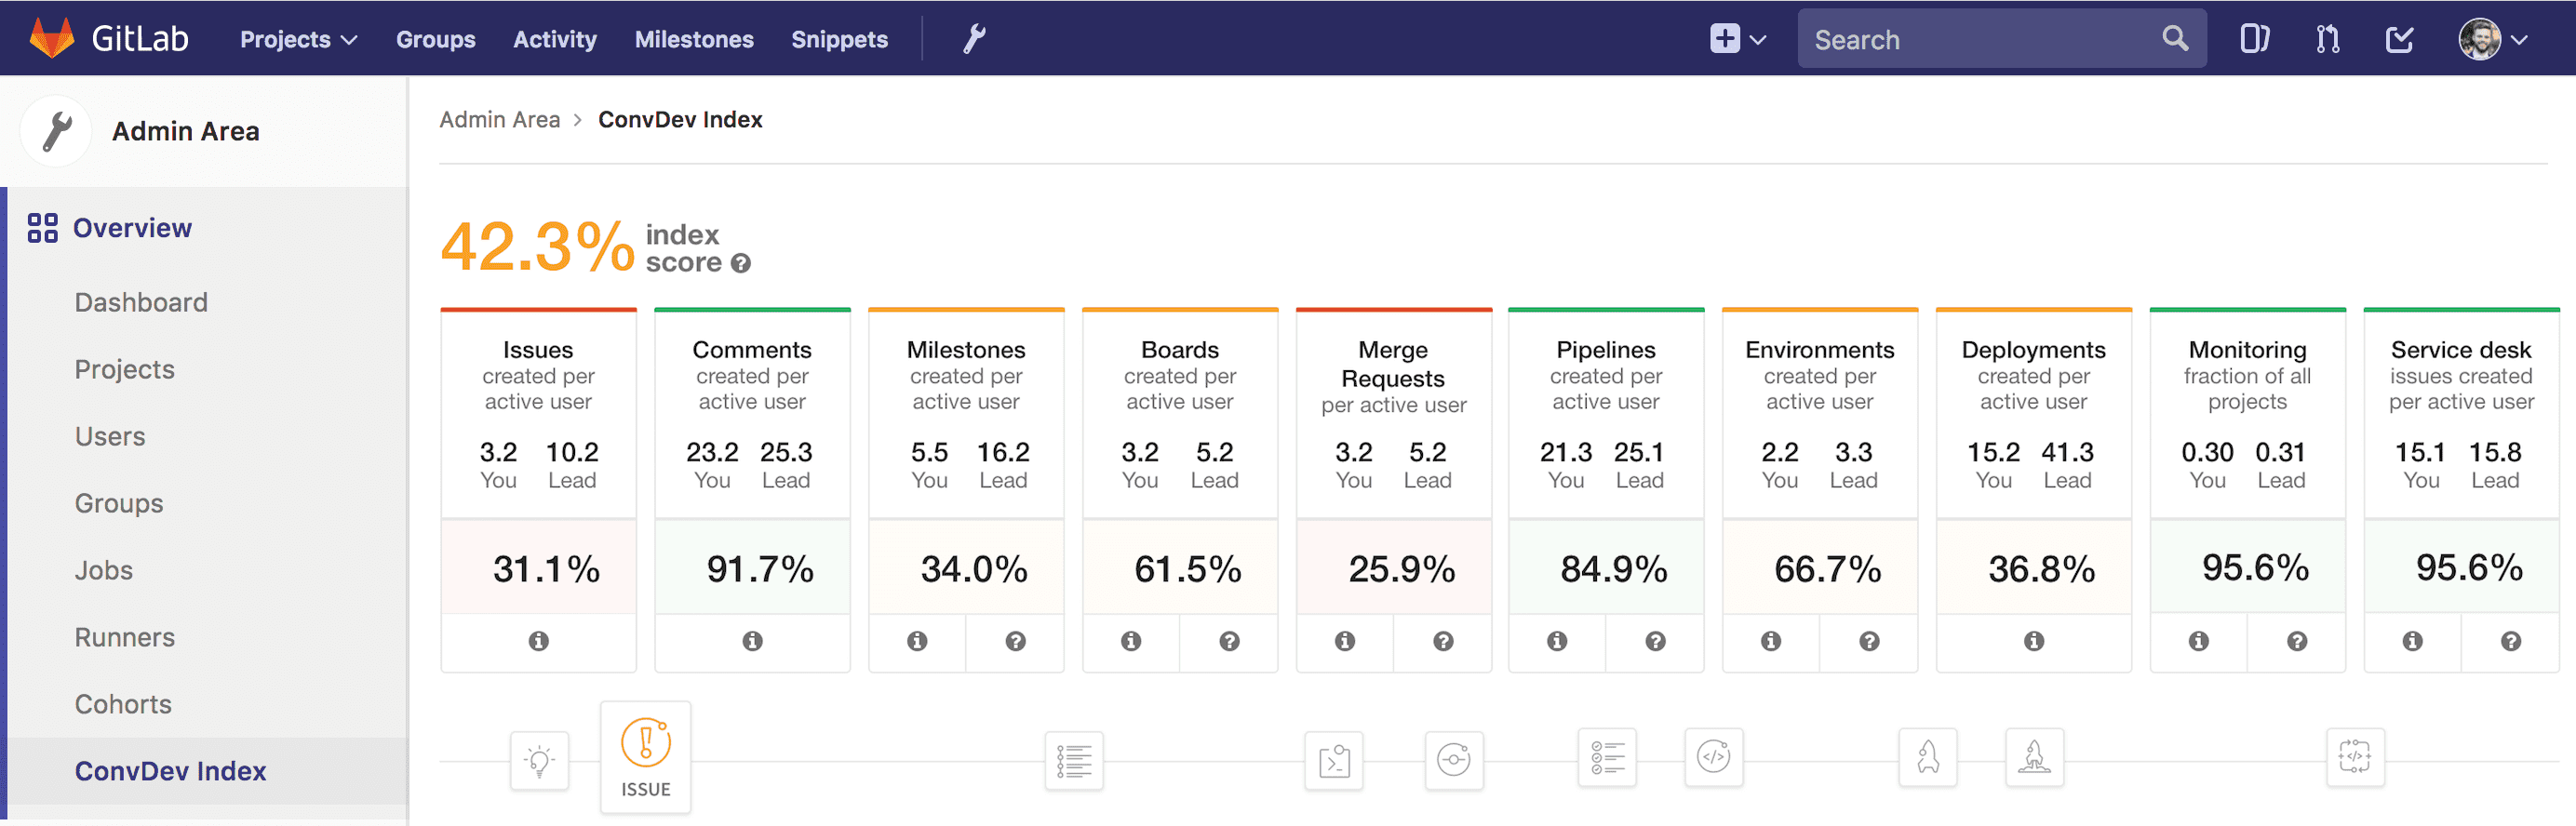The height and width of the screenshot is (826, 2576).
Task: Open the admin wrench icon in navbar
Action: (x=973, y=39)
